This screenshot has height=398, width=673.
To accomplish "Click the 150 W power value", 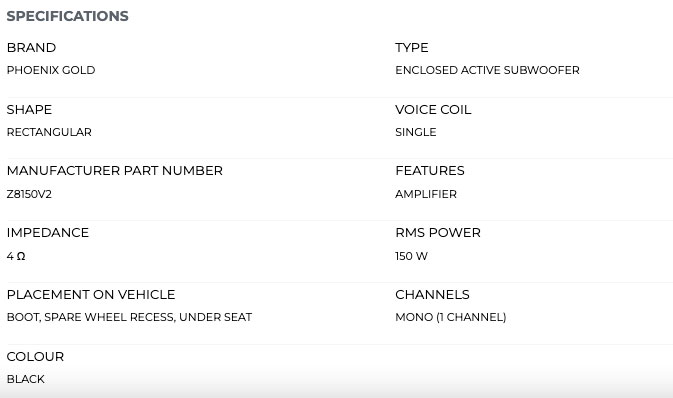I will pyautogui.click(x=411, y=256).
